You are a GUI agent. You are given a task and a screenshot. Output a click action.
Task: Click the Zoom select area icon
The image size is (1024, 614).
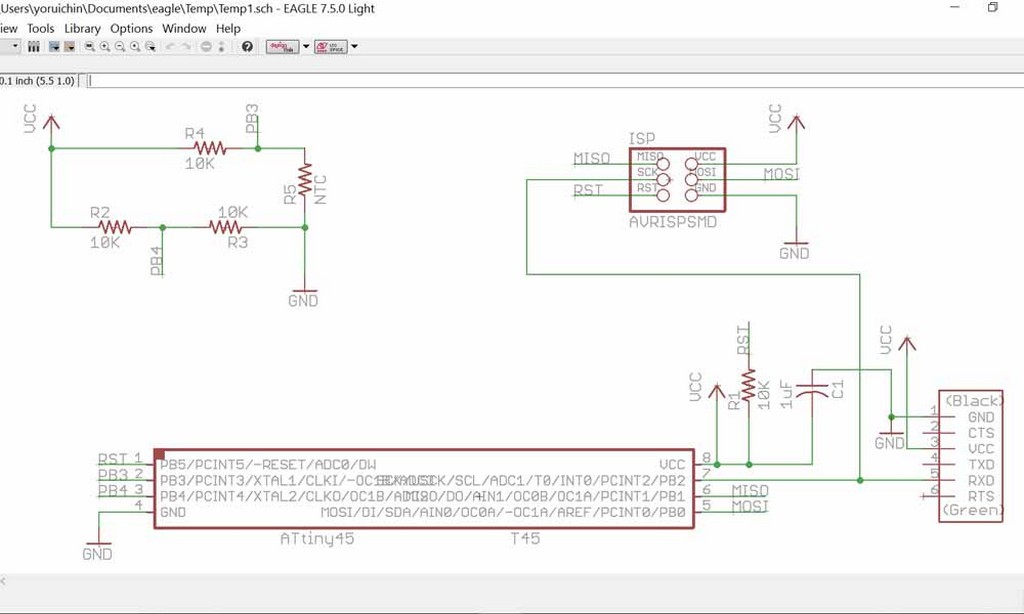tap(150, 46)
